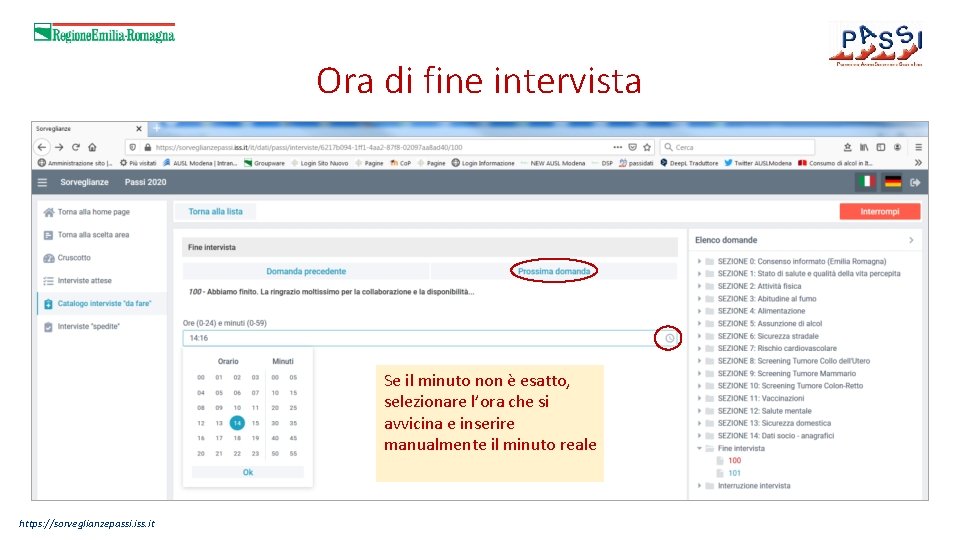
Task: Click the padlock icon in the address bar
Action: point(148,148)
